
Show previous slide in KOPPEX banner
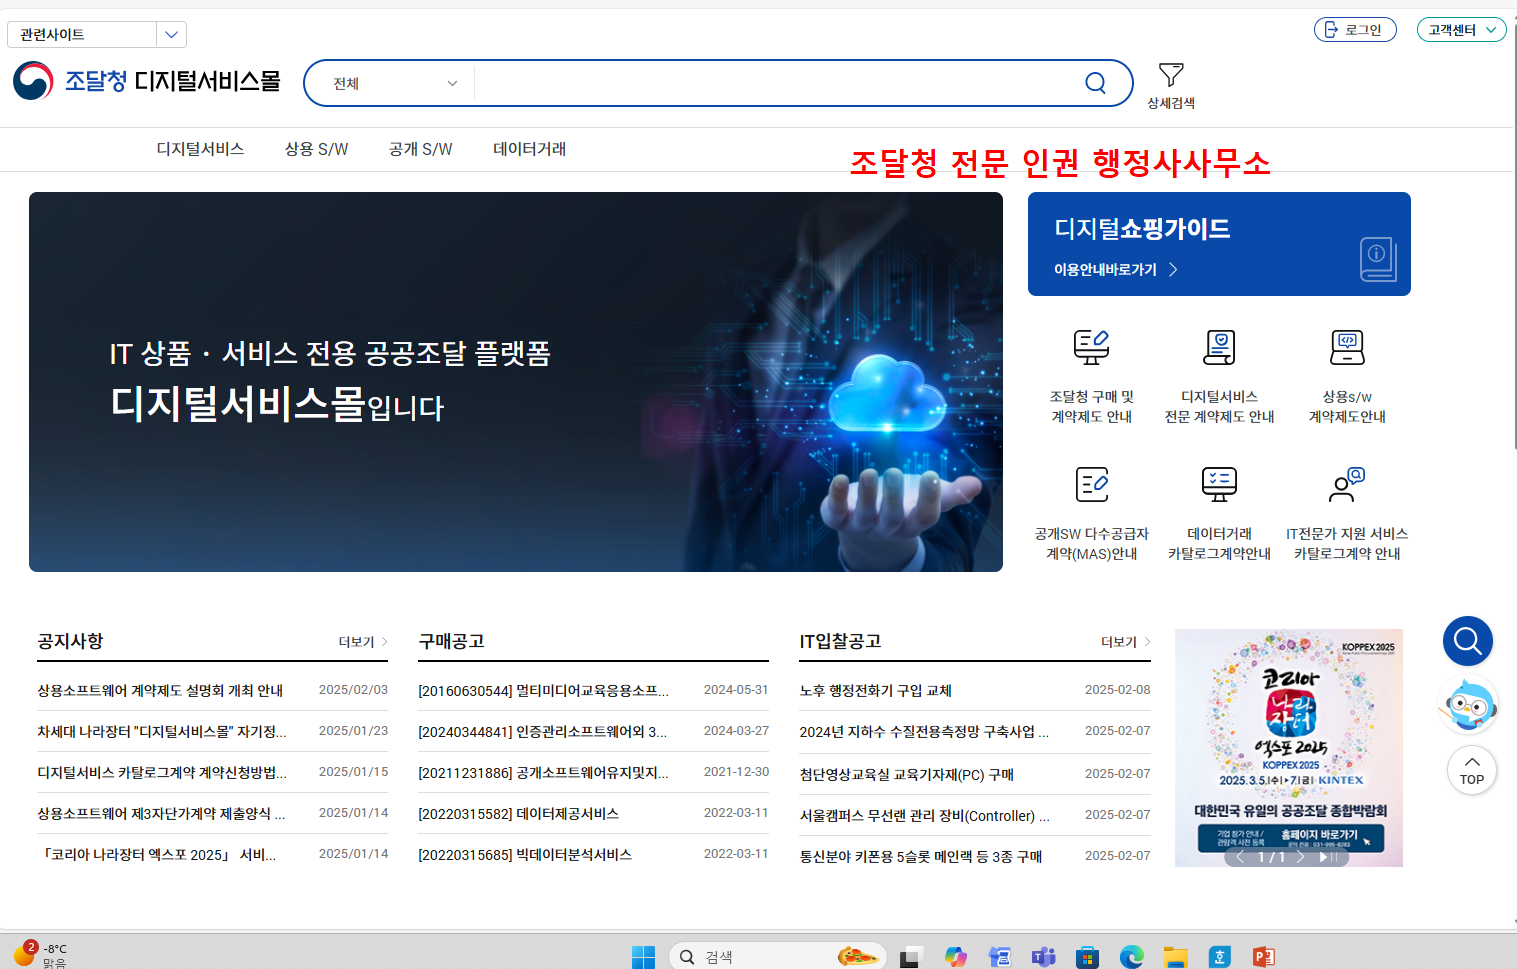pos(1240,857)
